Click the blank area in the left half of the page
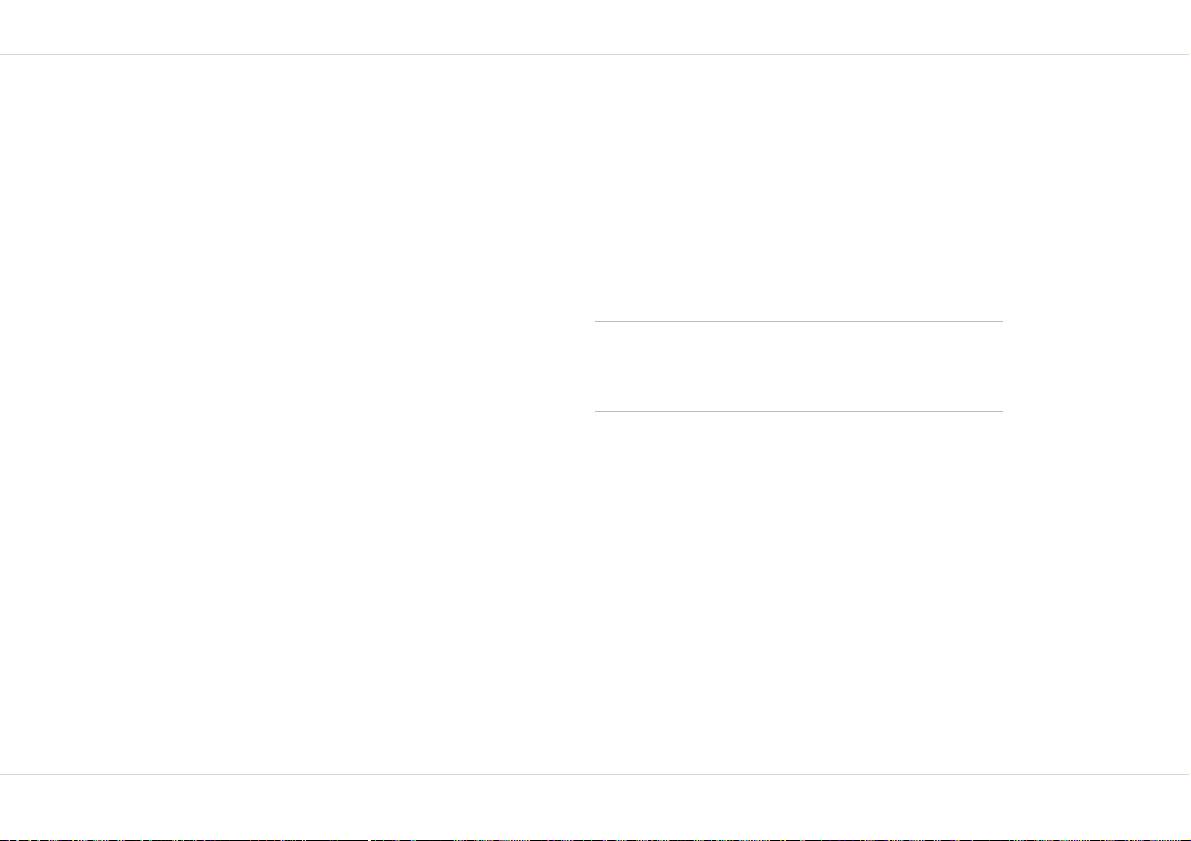 click(296, 414)
